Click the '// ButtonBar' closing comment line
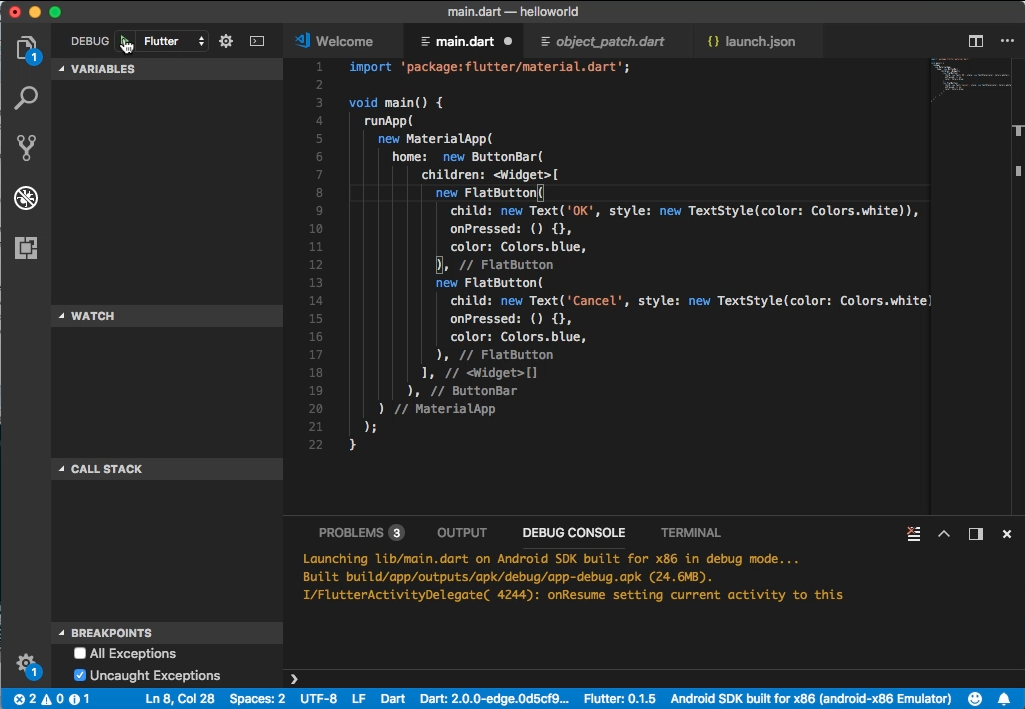Image resolution: width=1025 pixels, height=709 pixels. [x=462, y=391]
